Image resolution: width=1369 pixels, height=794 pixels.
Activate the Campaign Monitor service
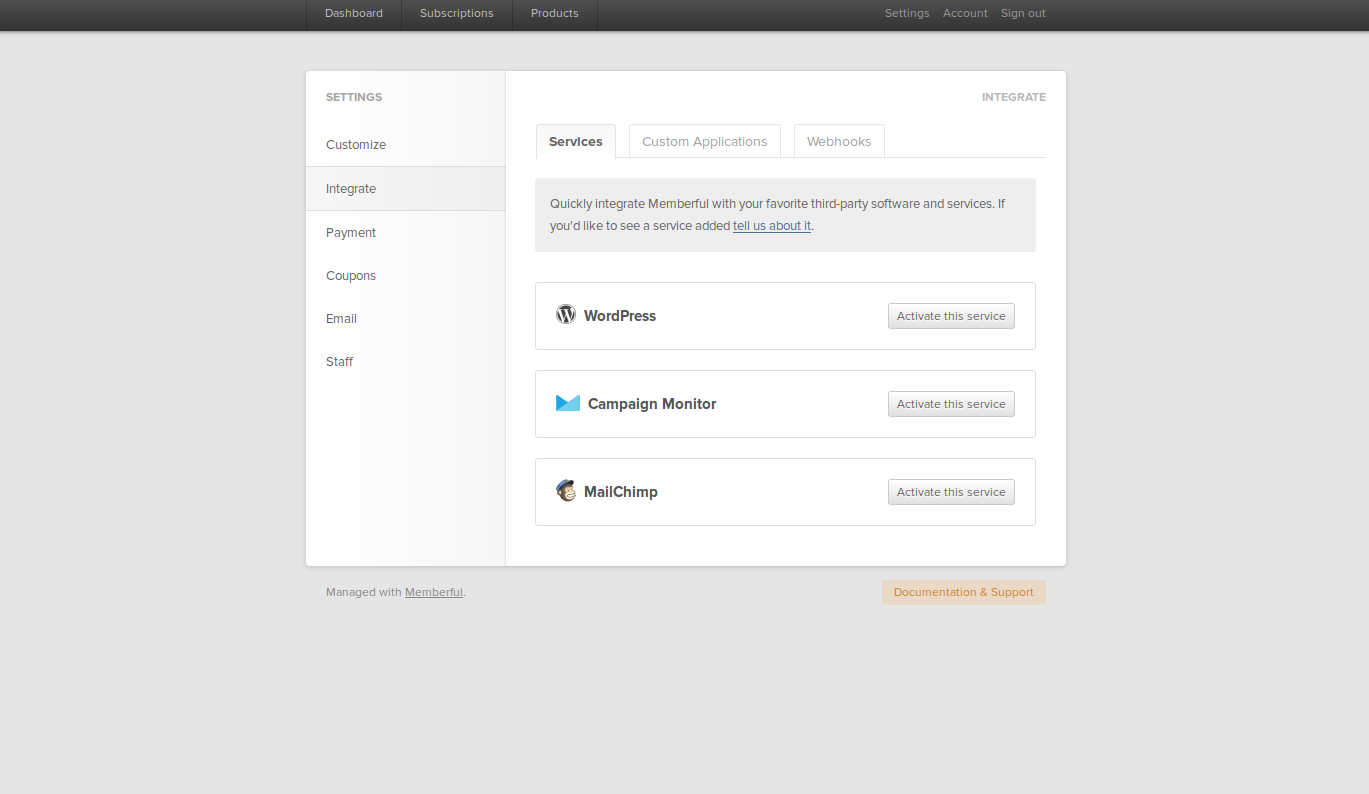pos(951,404)
